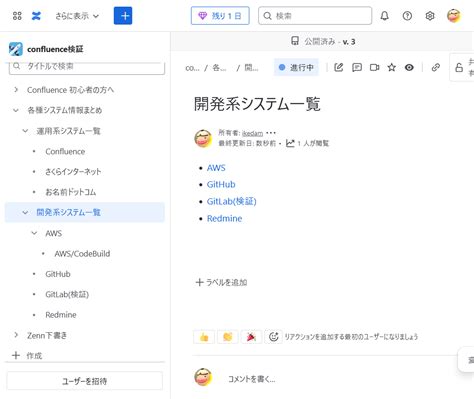React with the party popper emoji
Screen dimensions: 474x399
pos(251,337)
